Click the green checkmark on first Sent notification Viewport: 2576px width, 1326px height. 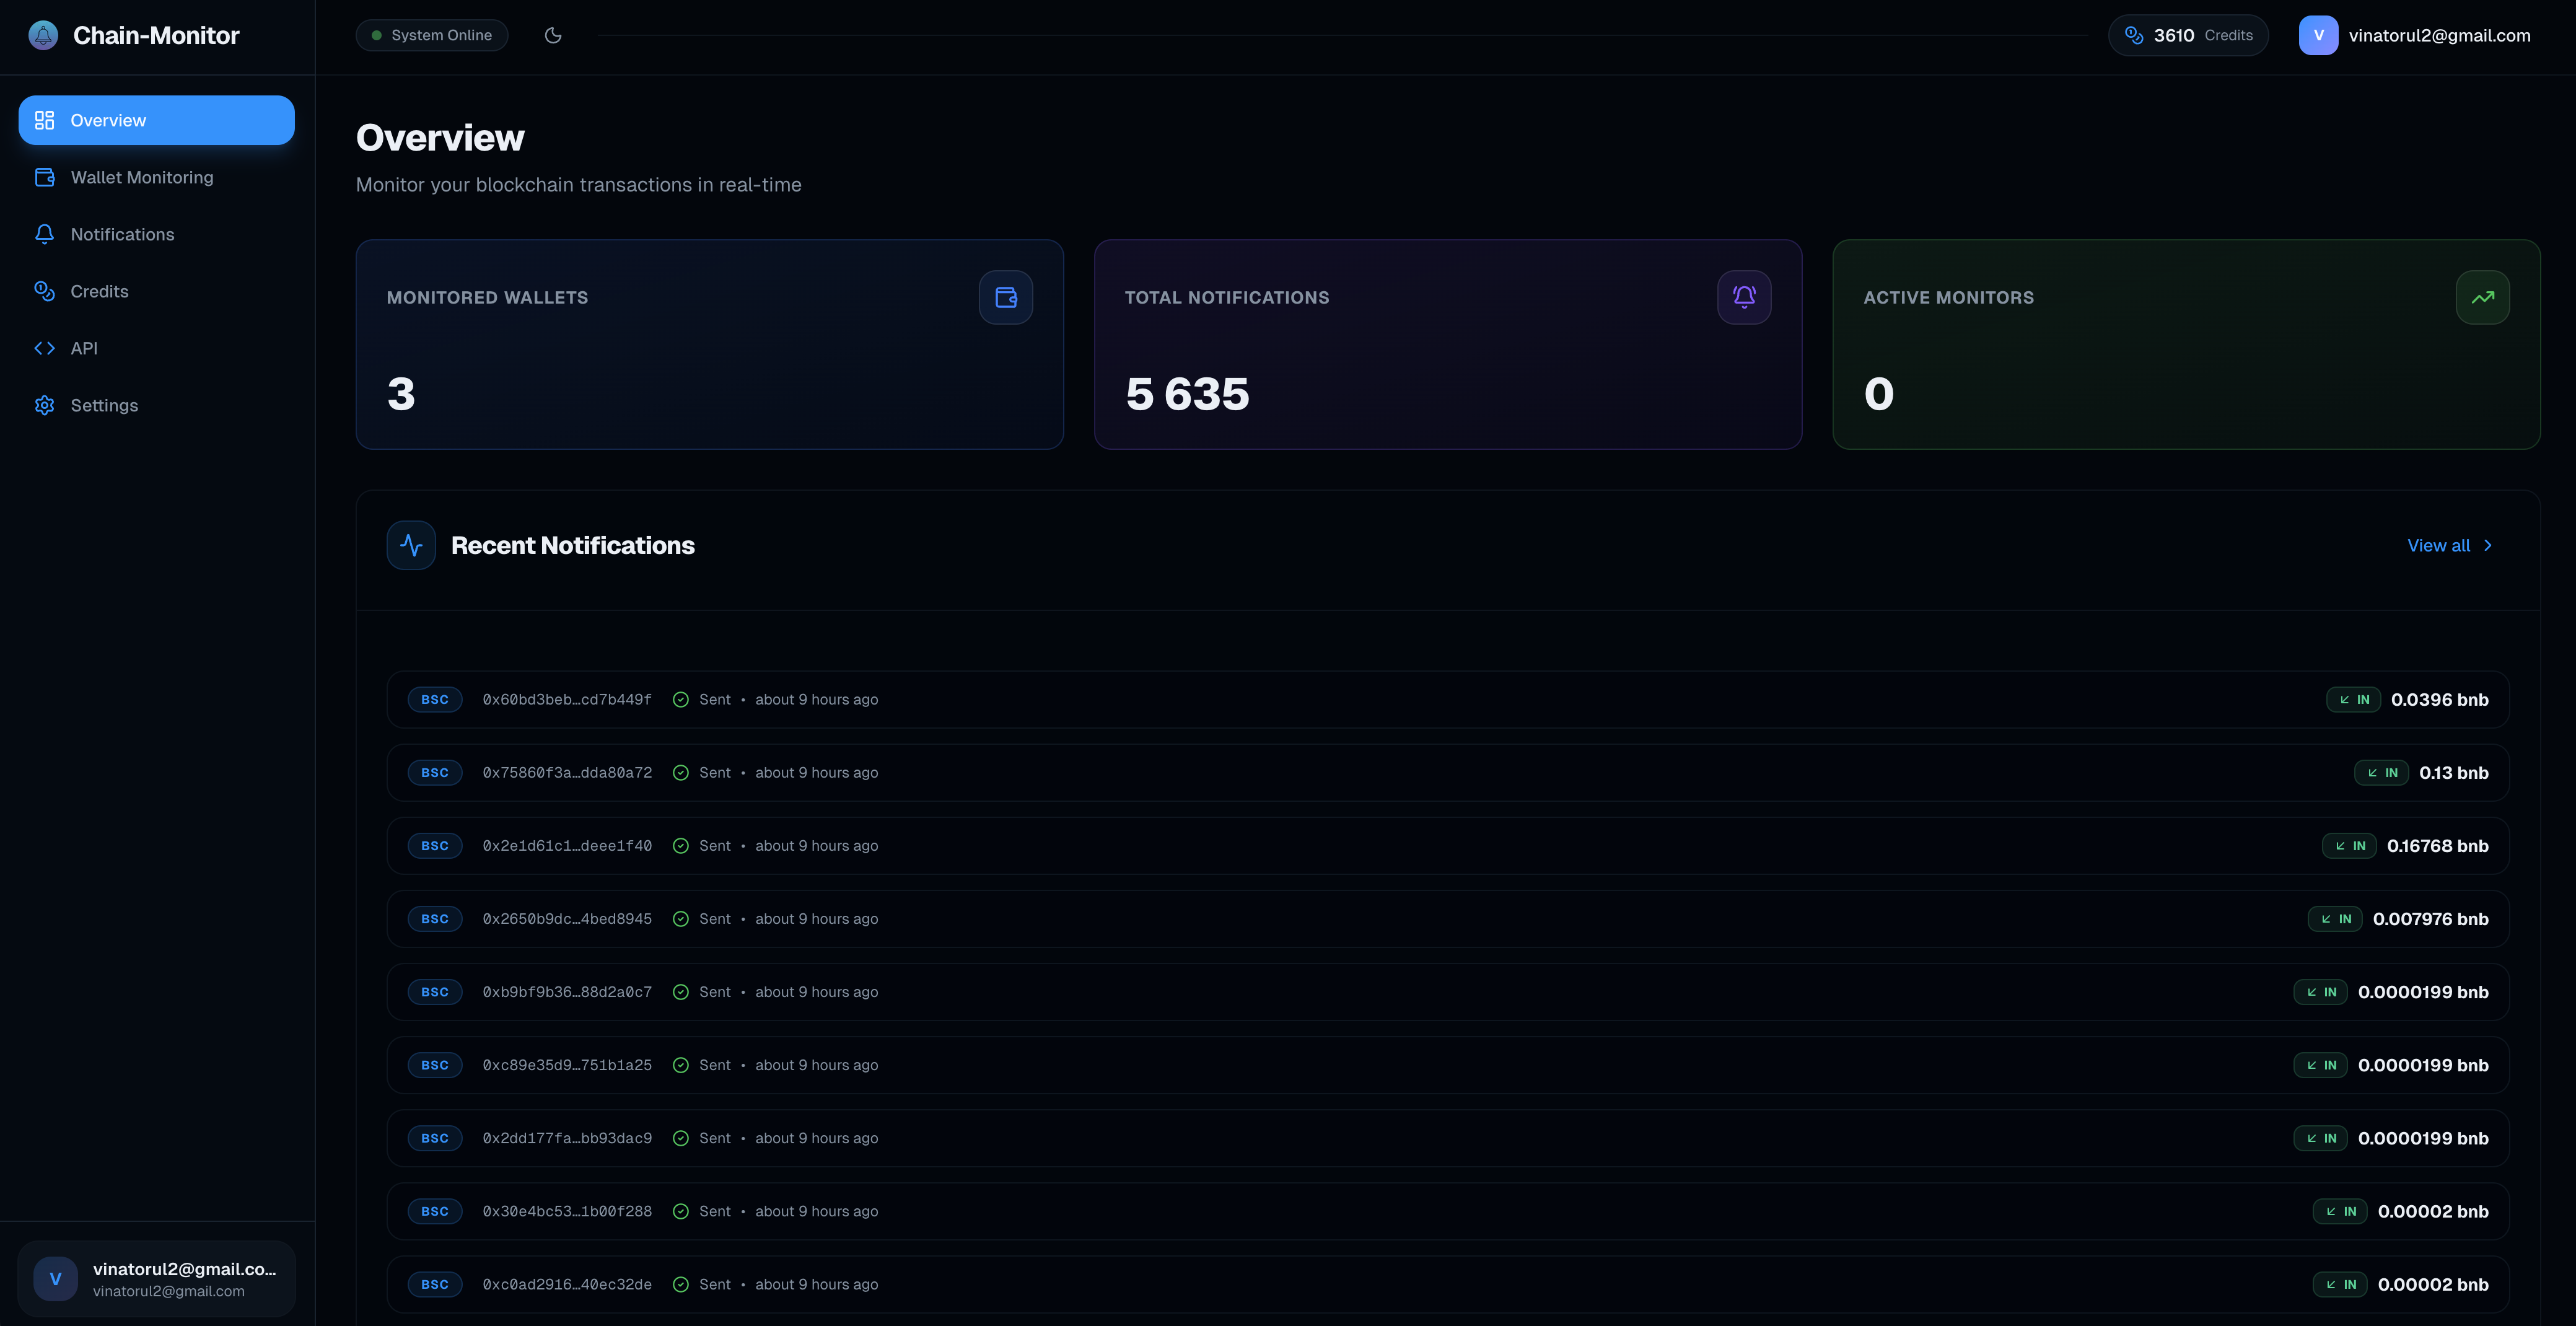point(682,699)
